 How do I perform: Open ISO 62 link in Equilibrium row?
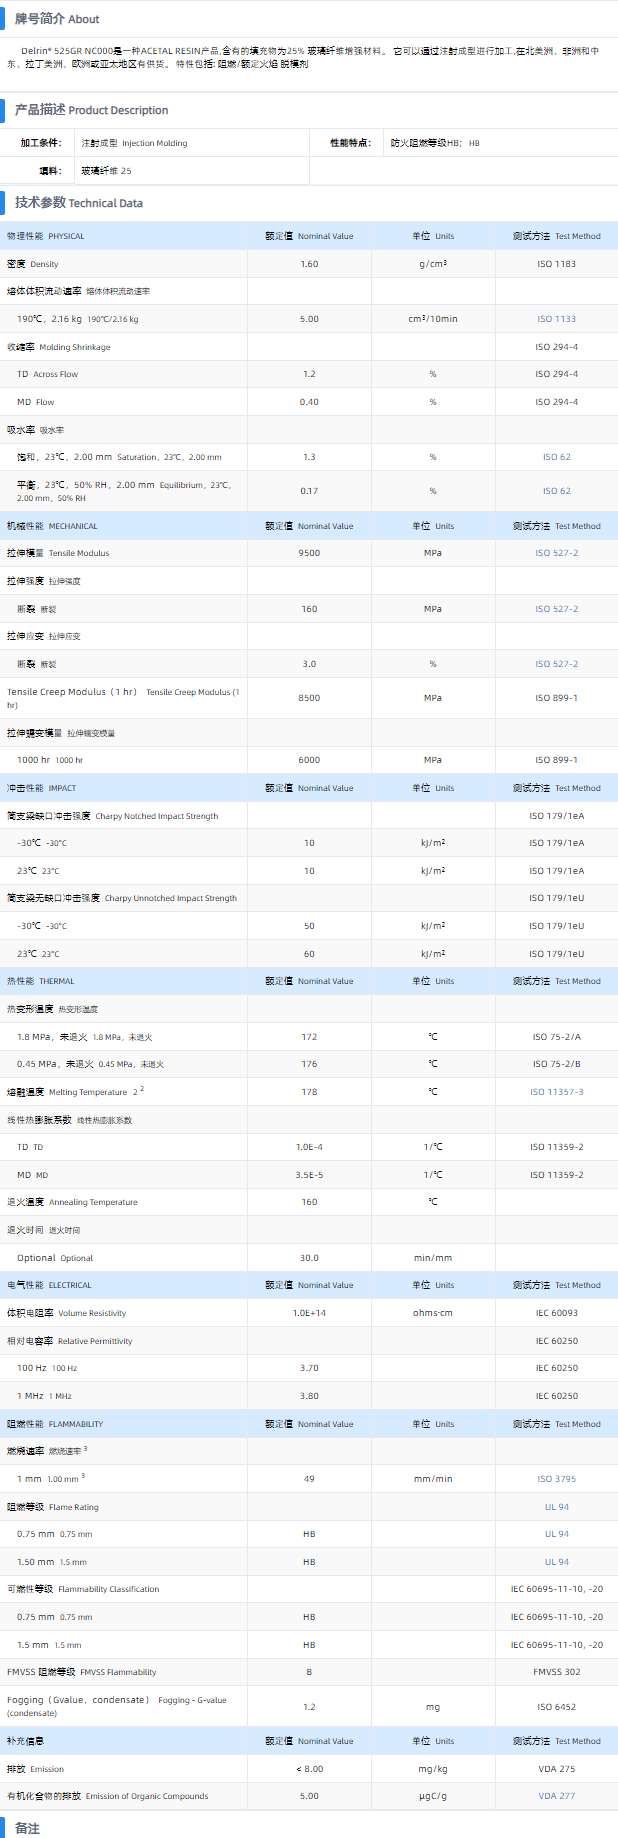click(x=556, y=491)
